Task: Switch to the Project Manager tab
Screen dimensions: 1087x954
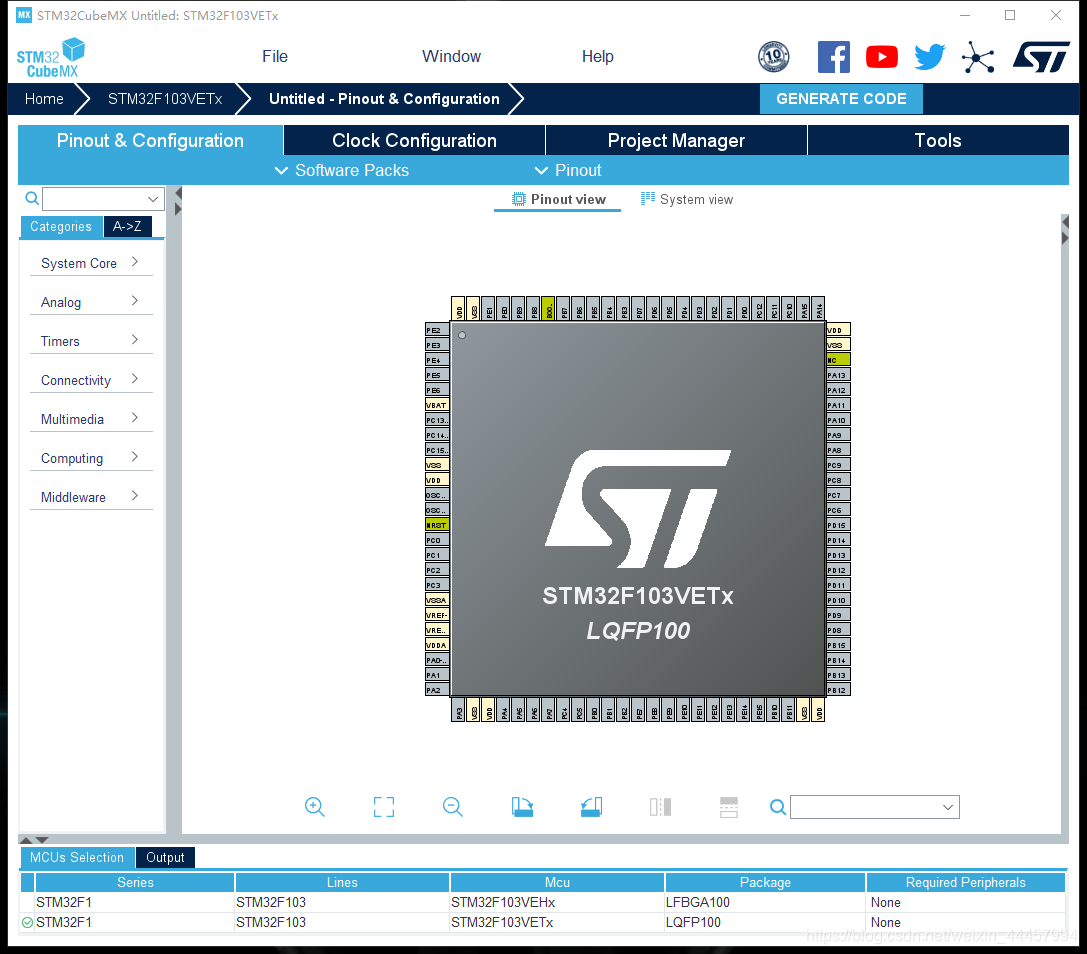Action: tap(676, 140)
